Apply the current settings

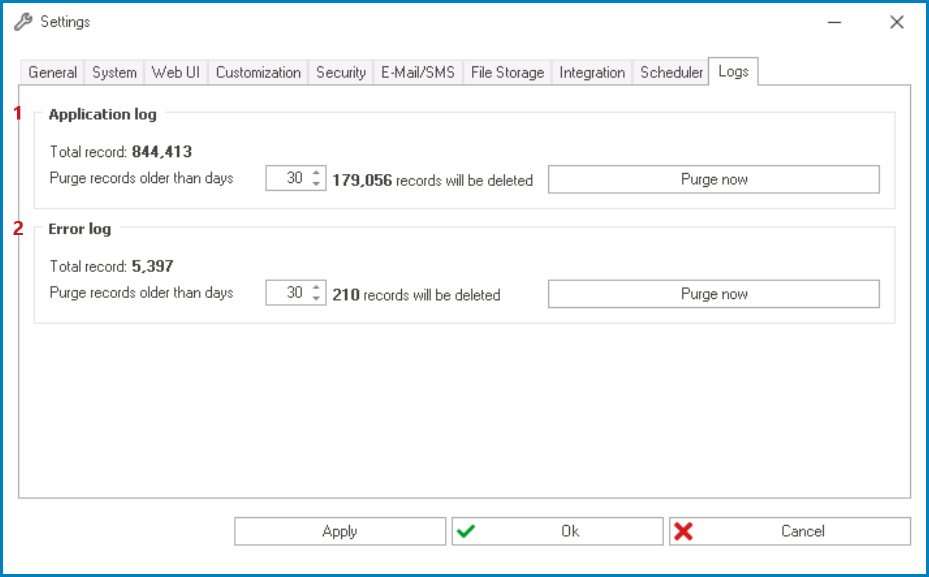coord(340,530)
